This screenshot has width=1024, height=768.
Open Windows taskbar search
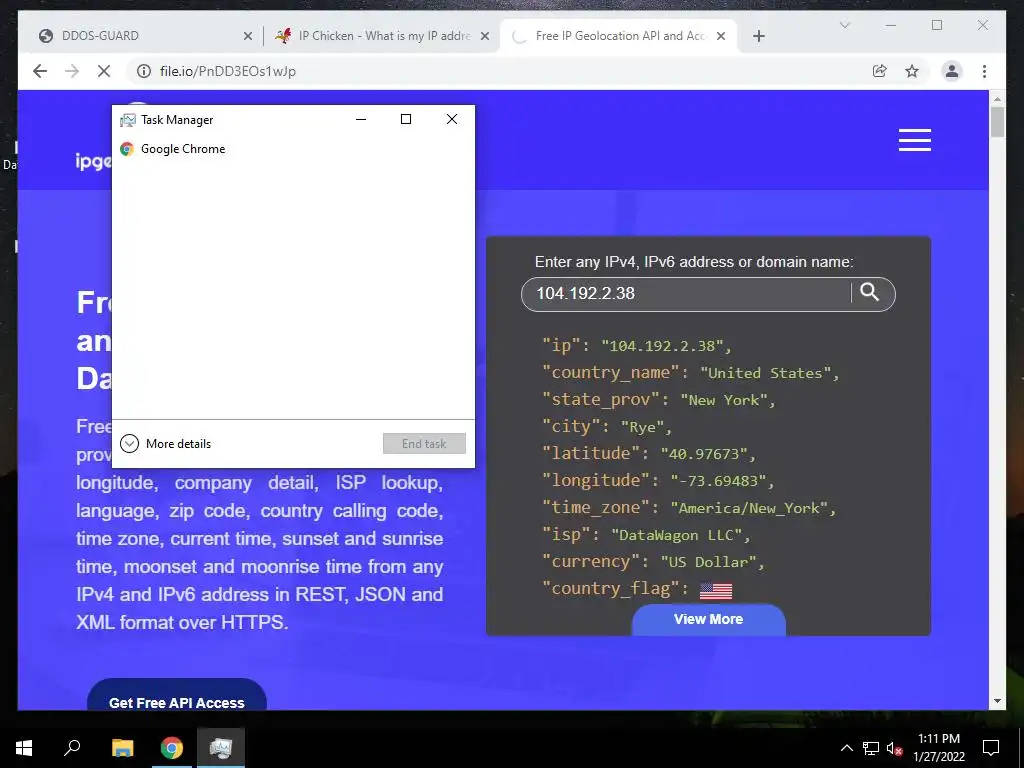coord(72,748)
